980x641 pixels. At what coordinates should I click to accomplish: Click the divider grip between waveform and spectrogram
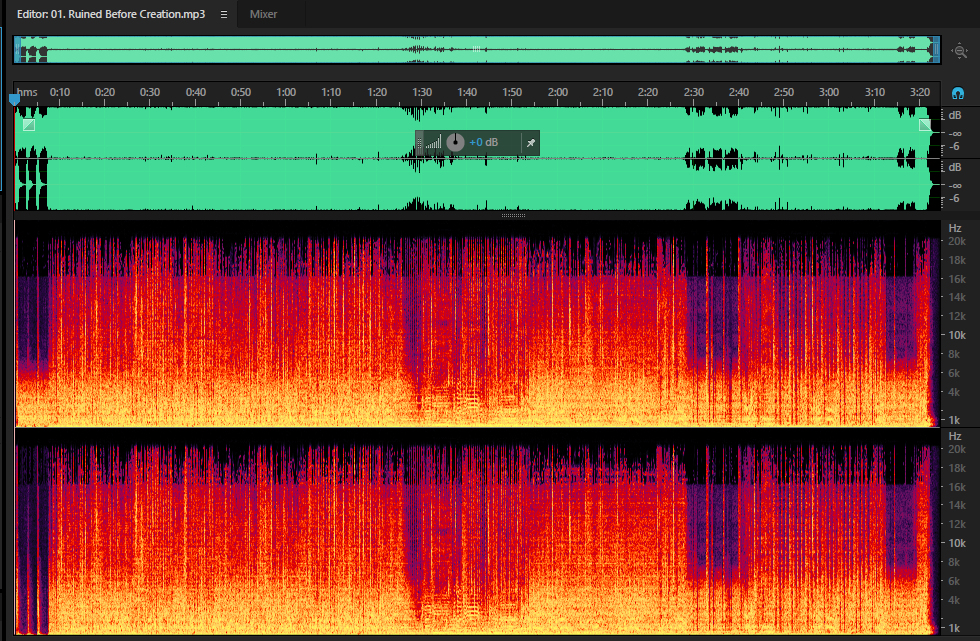[513, 216]
